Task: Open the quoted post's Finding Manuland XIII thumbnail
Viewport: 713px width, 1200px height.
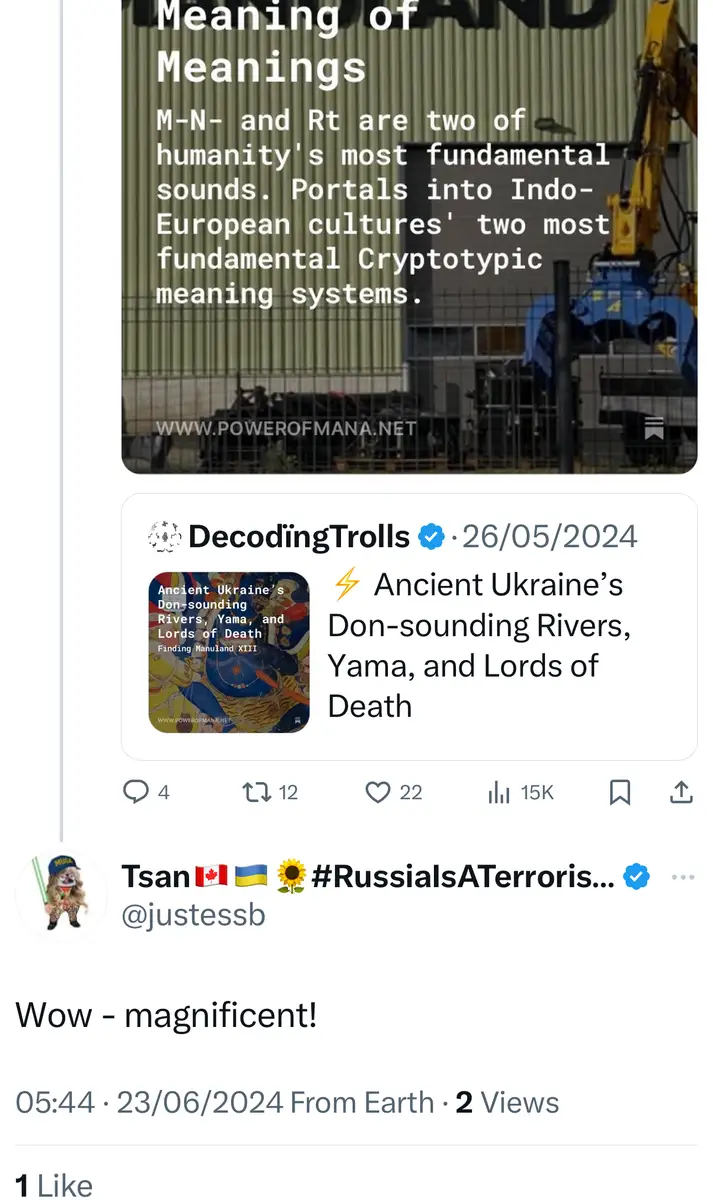Action: pos(229,652)
